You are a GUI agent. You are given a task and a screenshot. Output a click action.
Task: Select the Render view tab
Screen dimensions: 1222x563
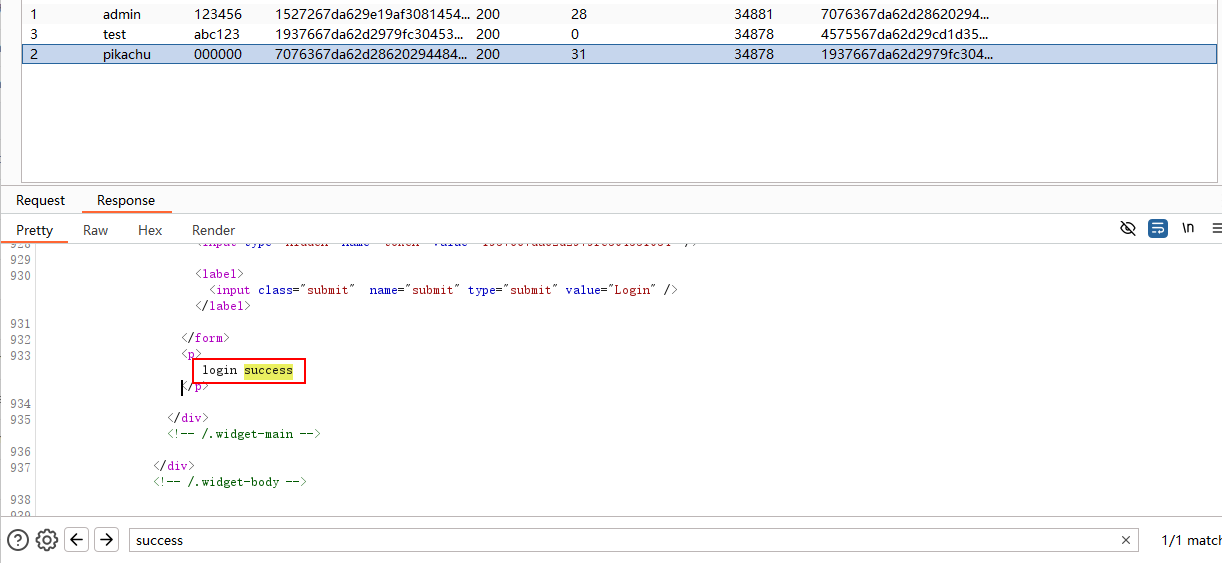point(214,230)
